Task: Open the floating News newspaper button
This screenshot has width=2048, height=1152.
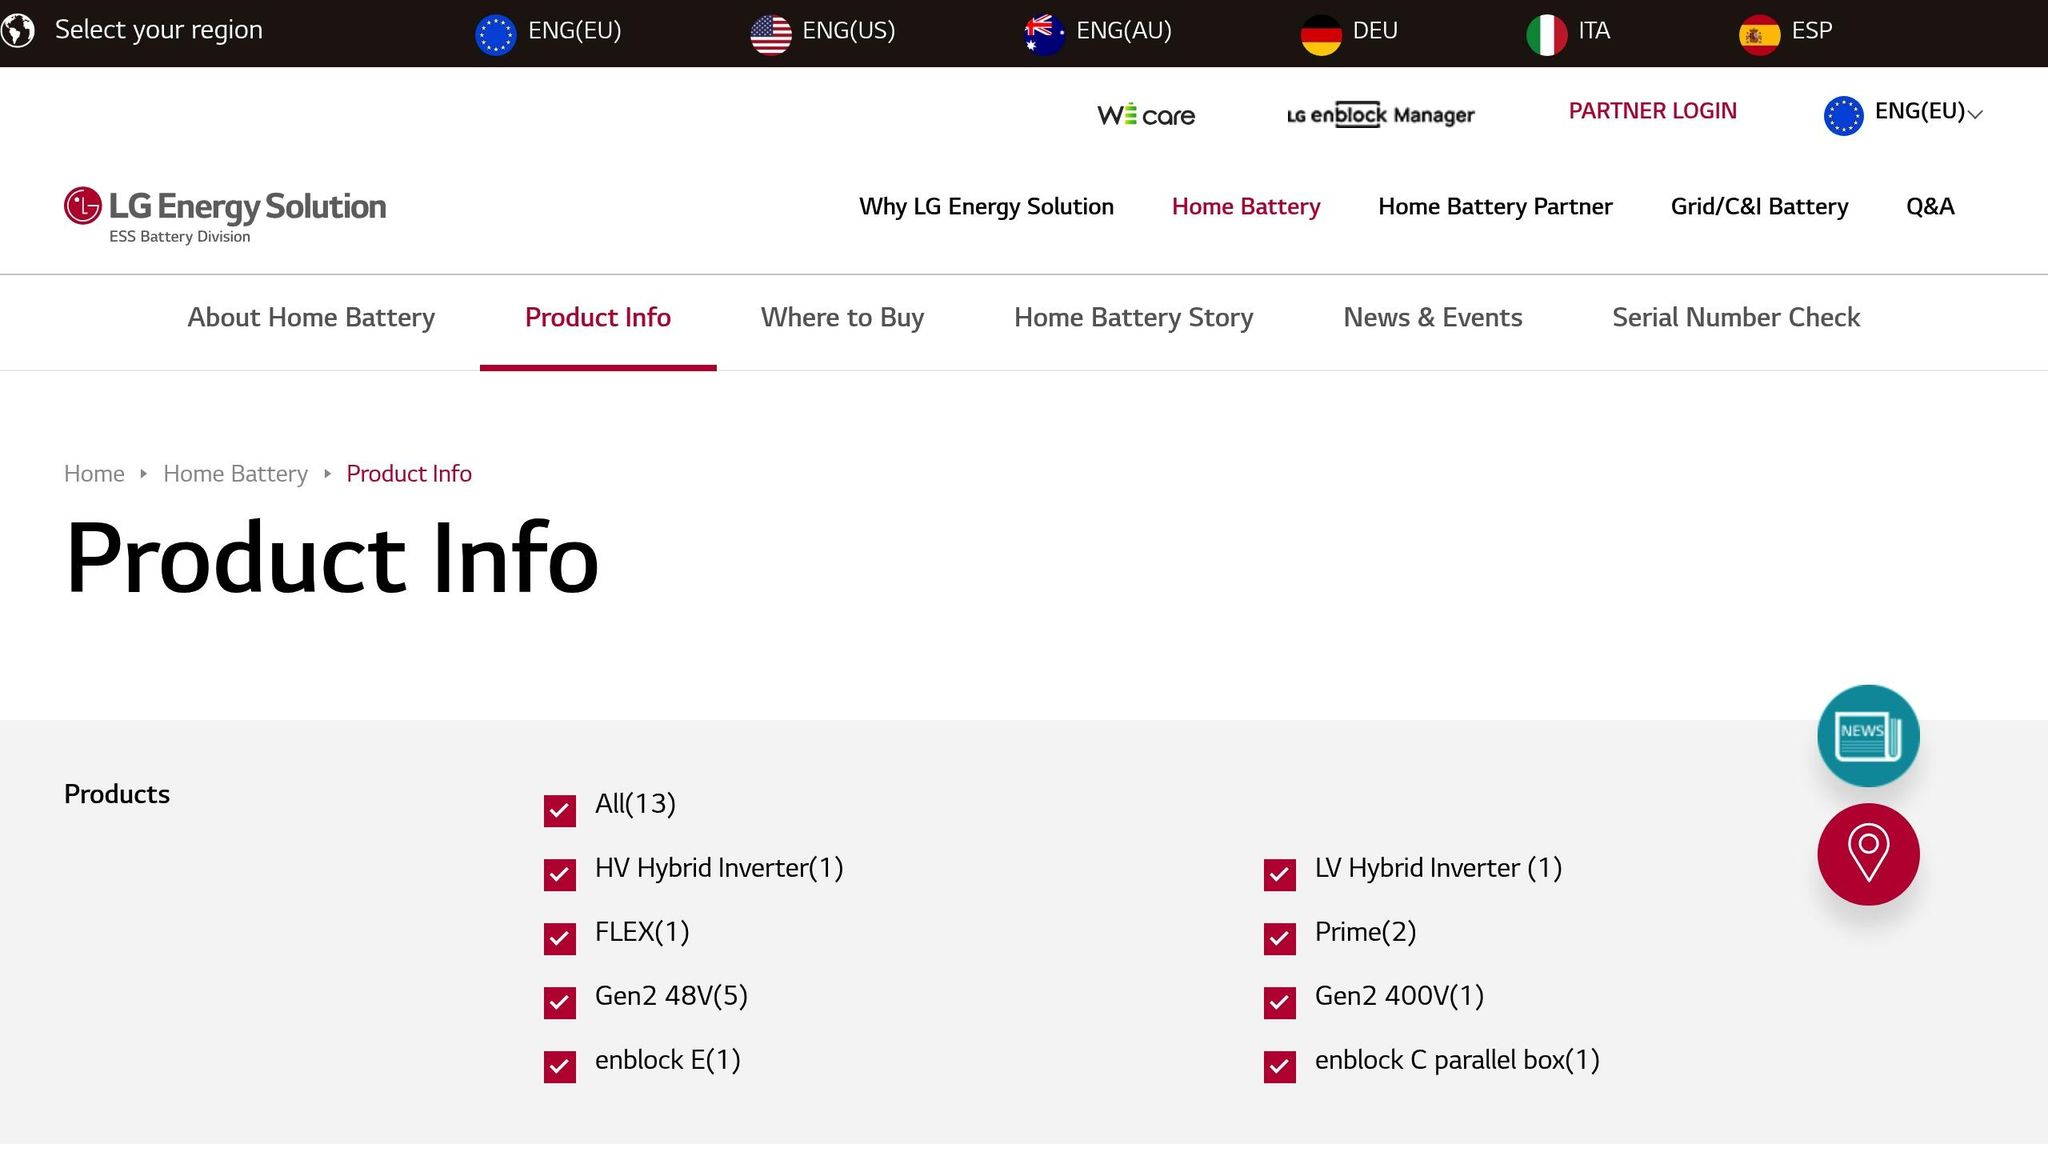Action: (x=1868, y=736)
